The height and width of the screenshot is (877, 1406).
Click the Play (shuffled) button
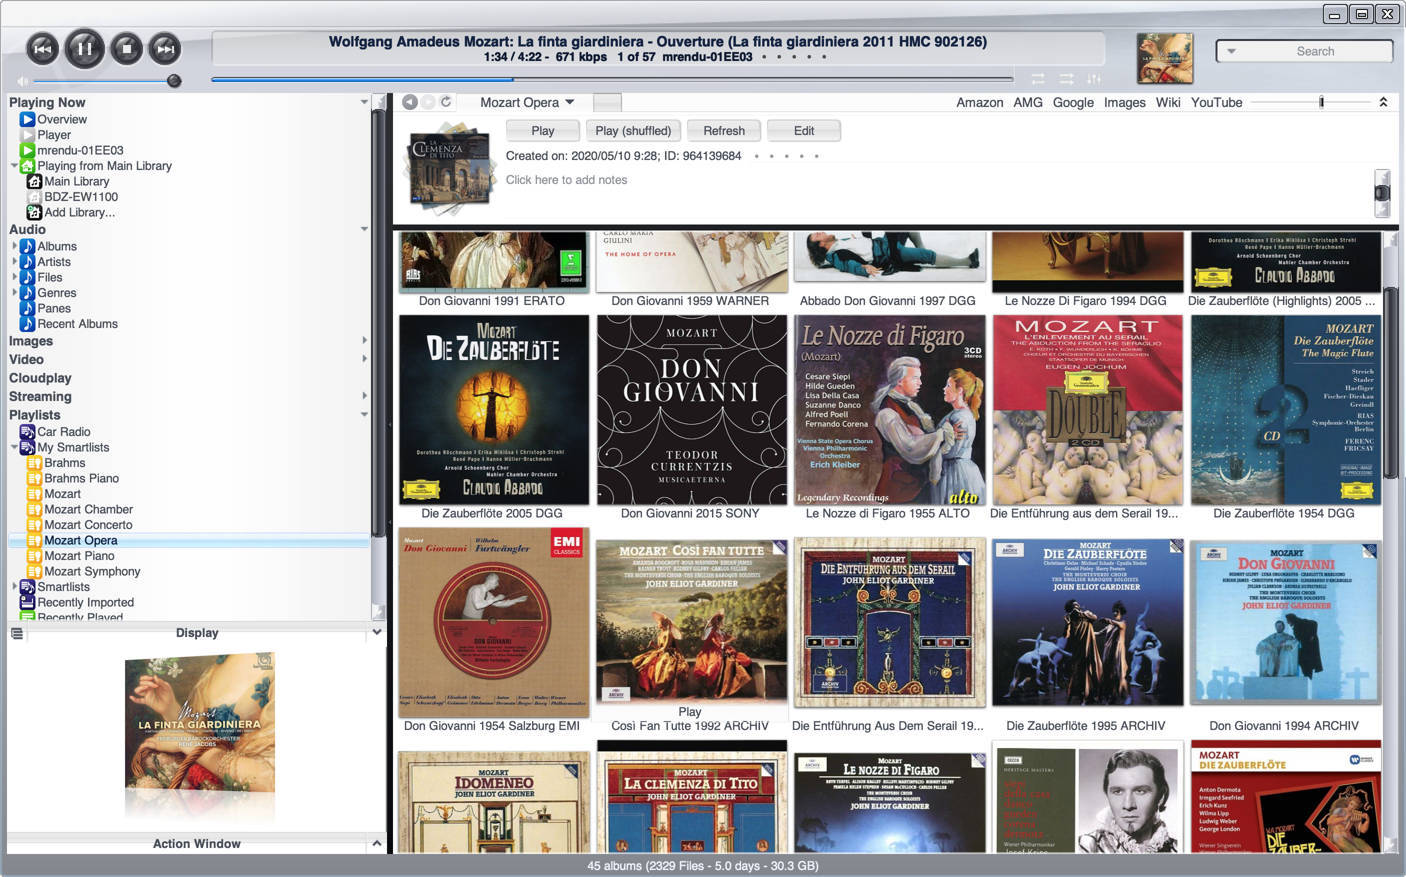click(x=633, y=131)
